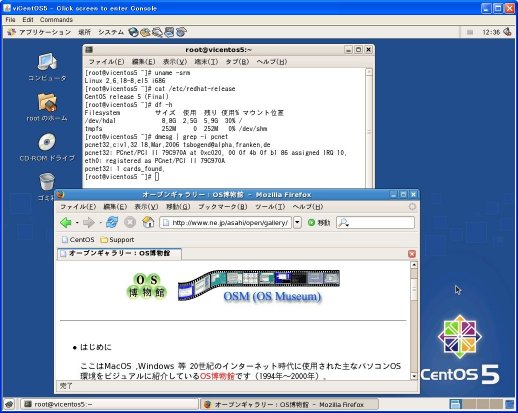This screenshot has width=518, height=413.
Task: Open CD-ROM ドライブ desktop icon
Action: [47, 147]
